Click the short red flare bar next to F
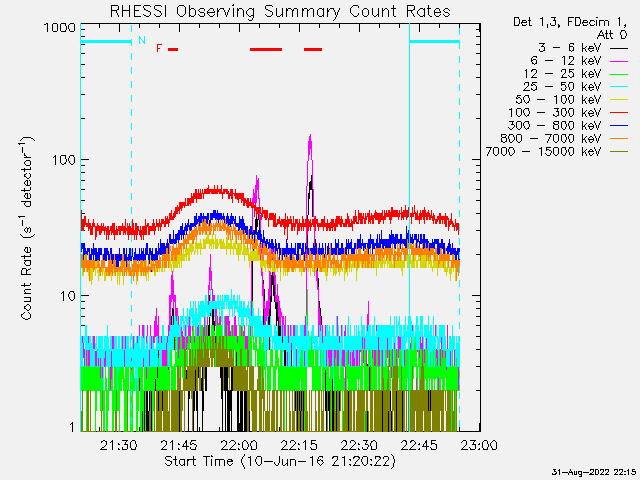 [x=173, y=49]
